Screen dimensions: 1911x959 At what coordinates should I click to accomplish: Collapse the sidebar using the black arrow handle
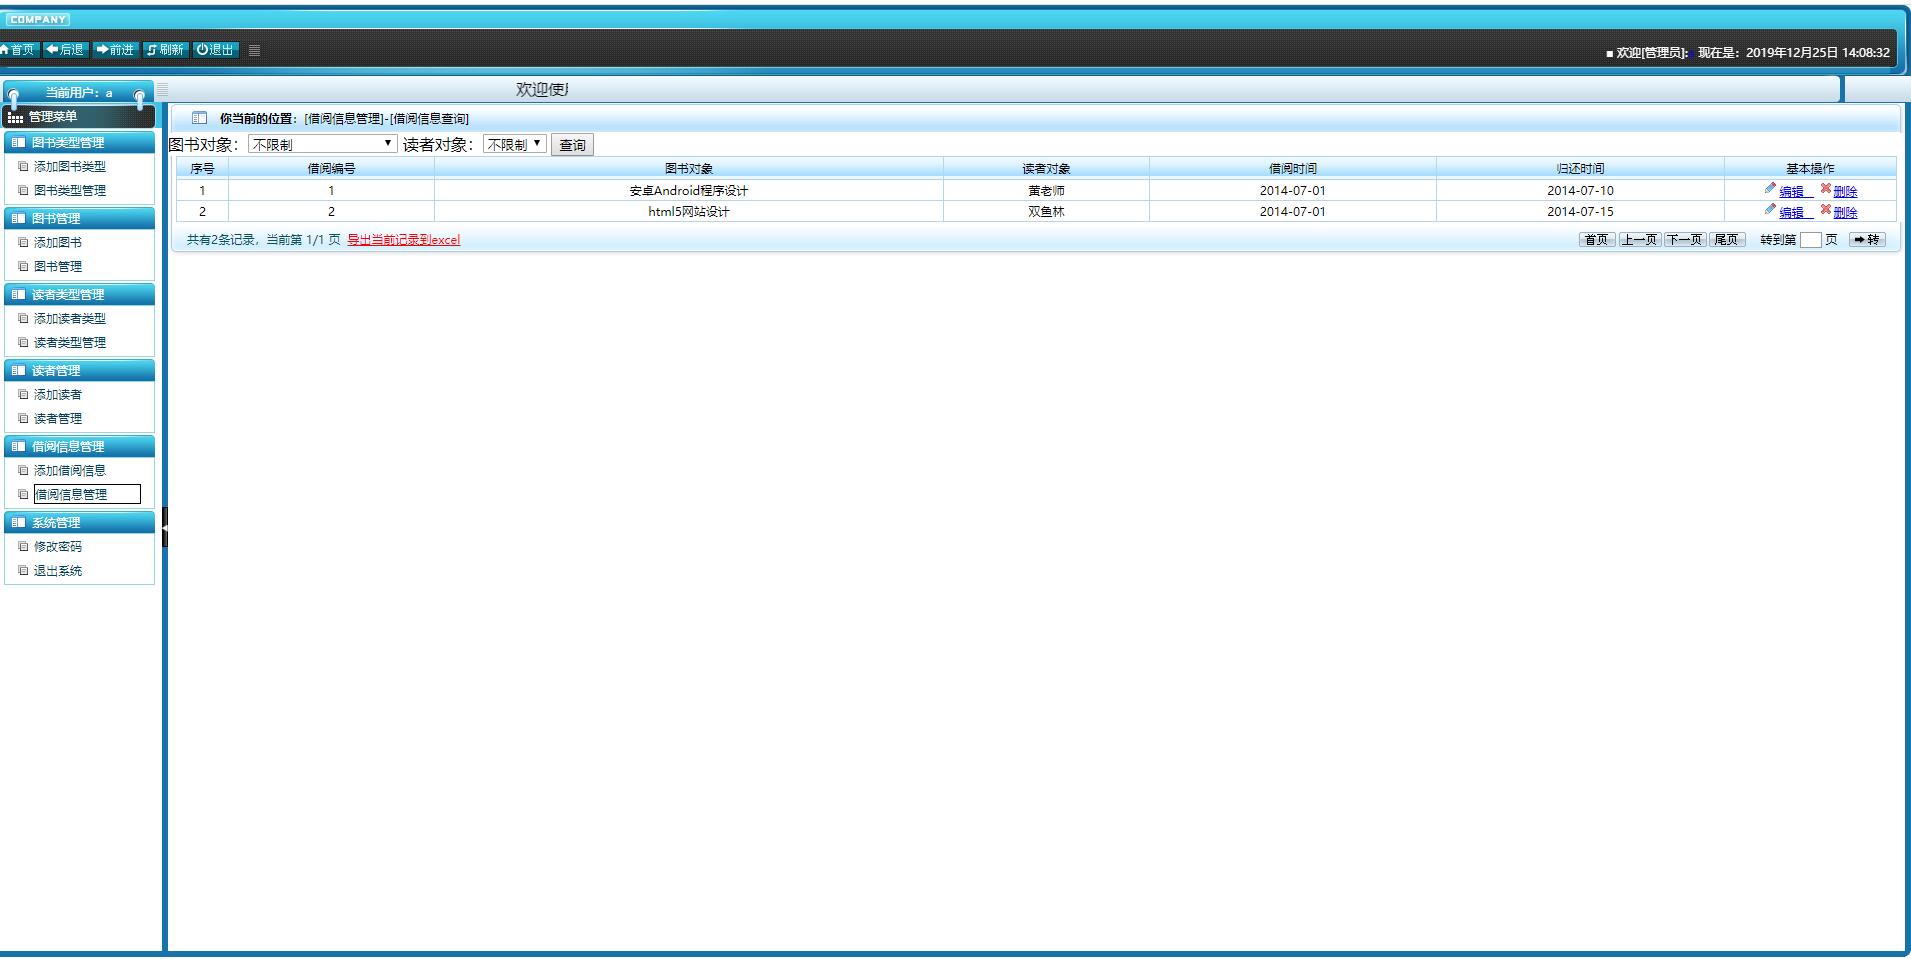tap(164, 527)
